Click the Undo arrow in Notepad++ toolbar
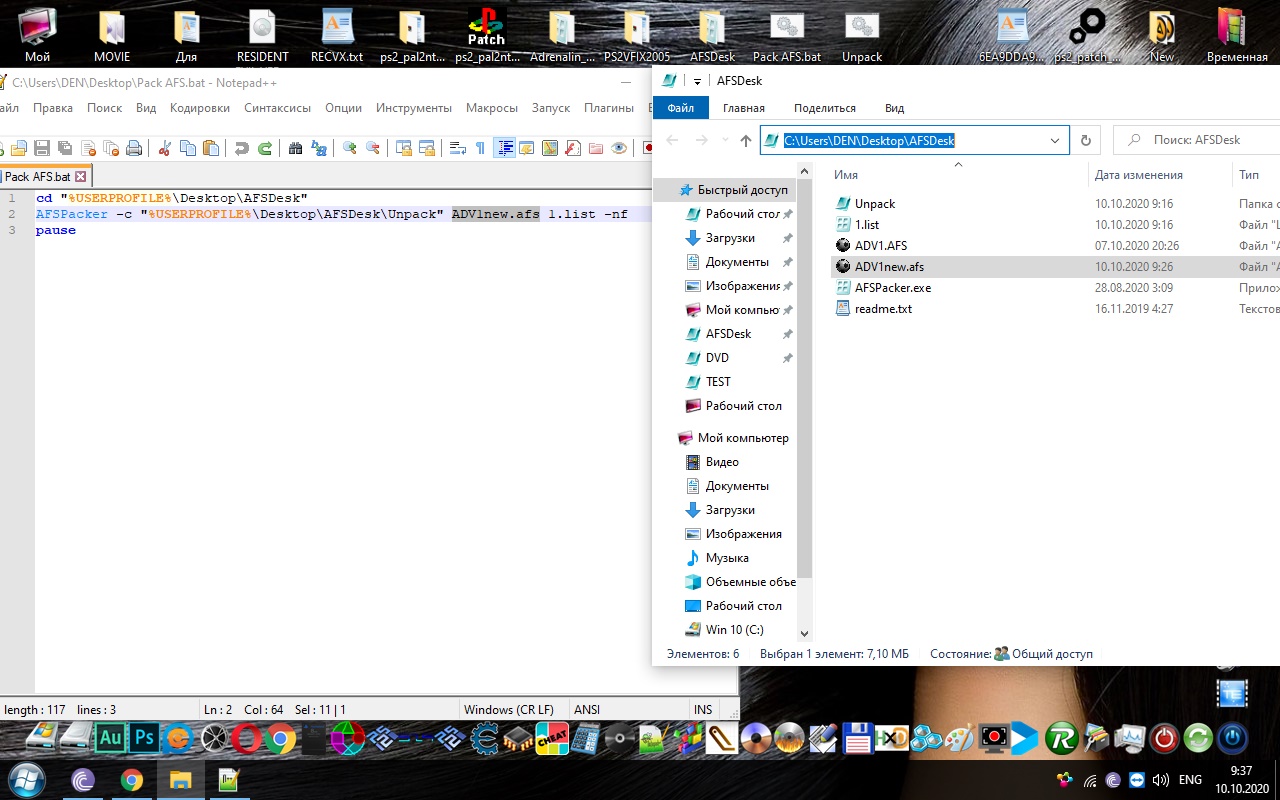This screenshot has height=800, width=1280. (241, 148)
